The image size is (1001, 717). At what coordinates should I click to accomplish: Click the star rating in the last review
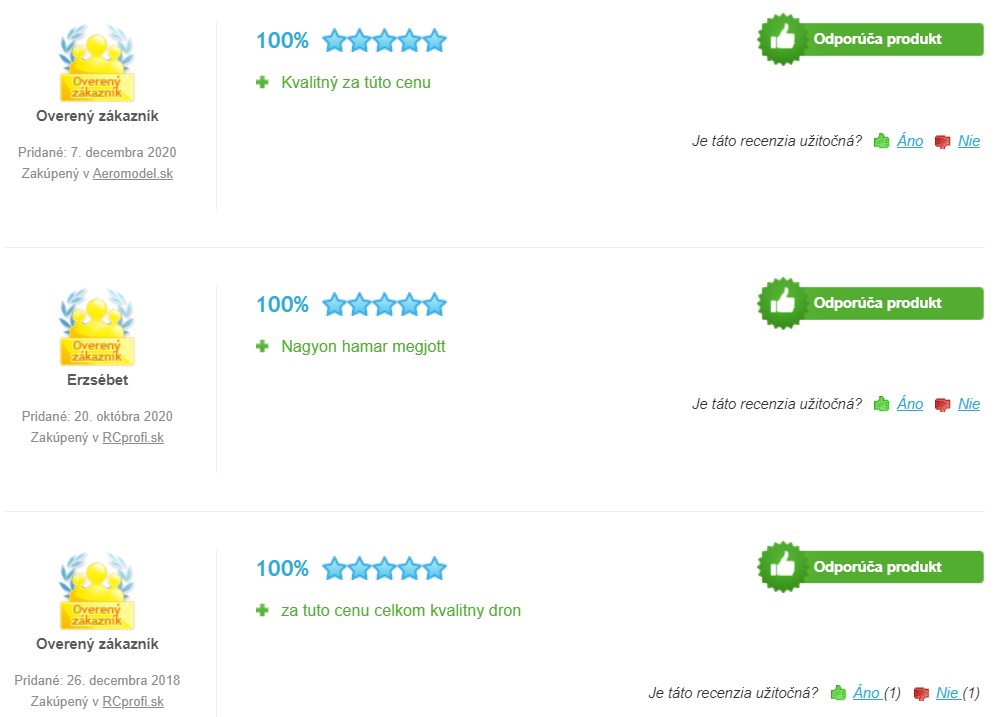click(384, 568)
